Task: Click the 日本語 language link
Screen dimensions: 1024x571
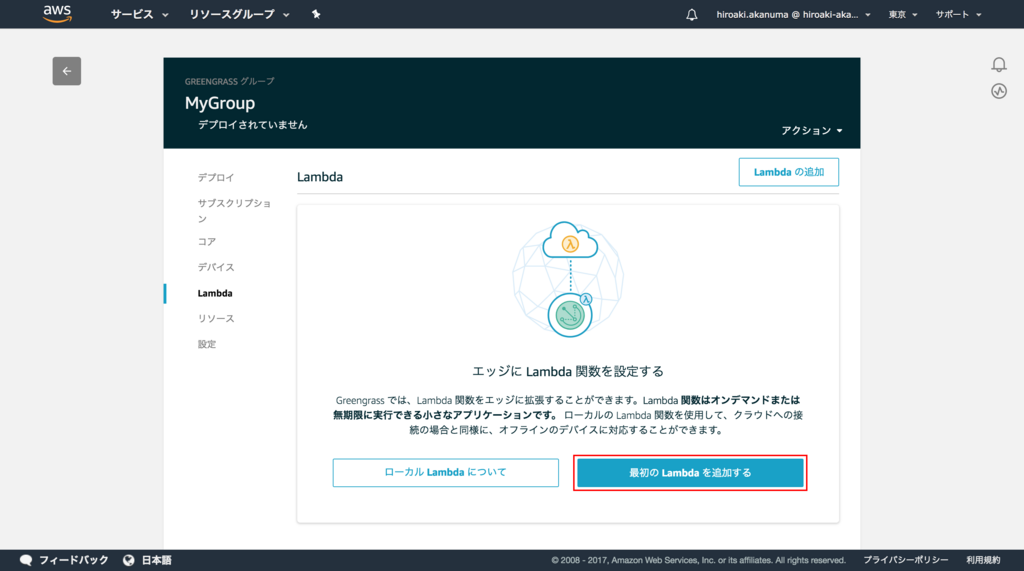Action: point(157,560)
